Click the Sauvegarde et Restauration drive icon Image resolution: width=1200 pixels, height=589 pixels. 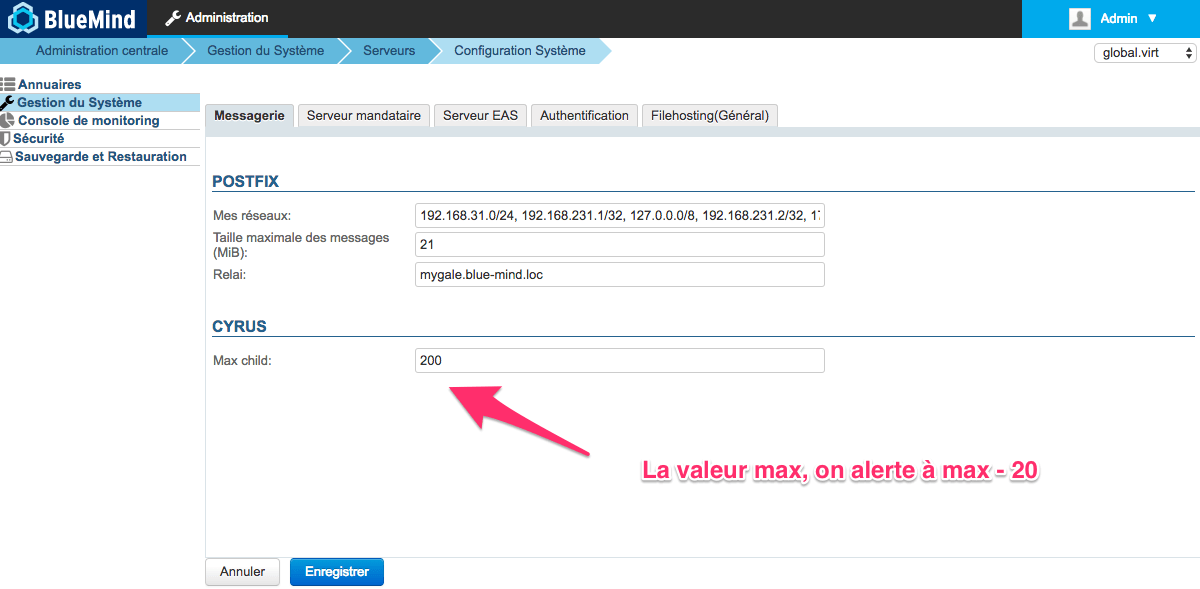(7, 157)
